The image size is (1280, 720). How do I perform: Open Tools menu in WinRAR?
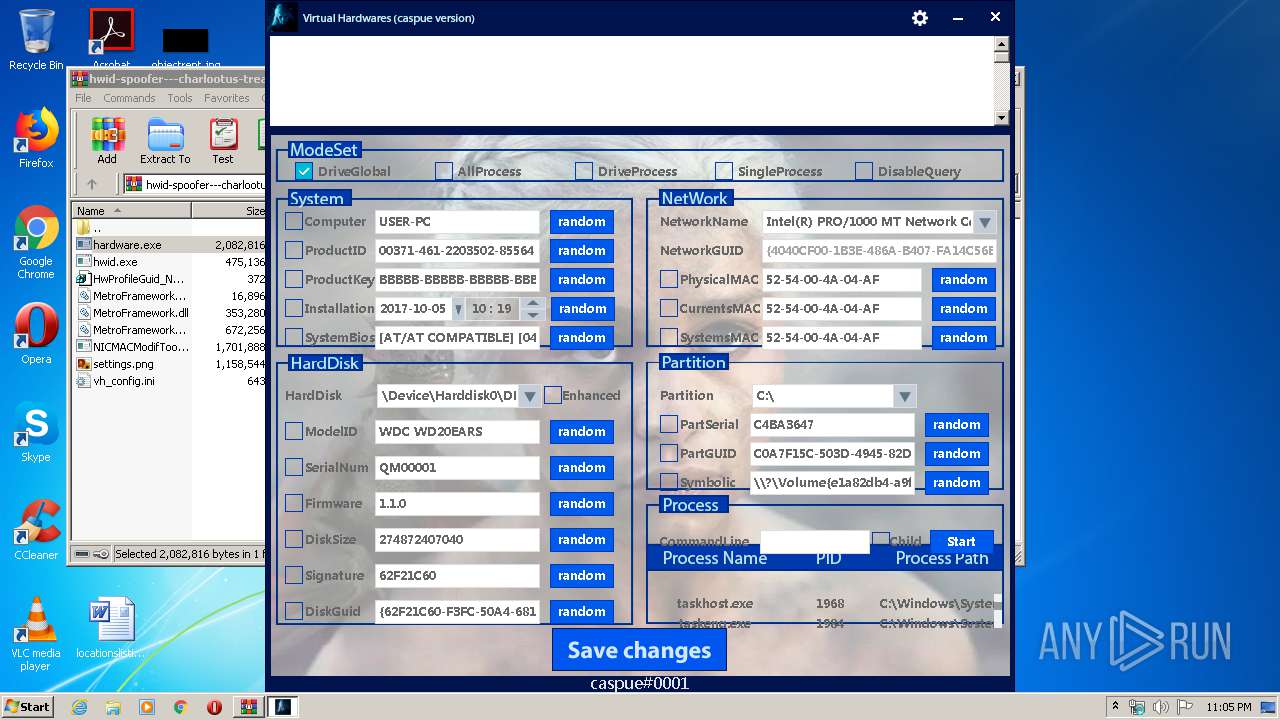point(180,98)
